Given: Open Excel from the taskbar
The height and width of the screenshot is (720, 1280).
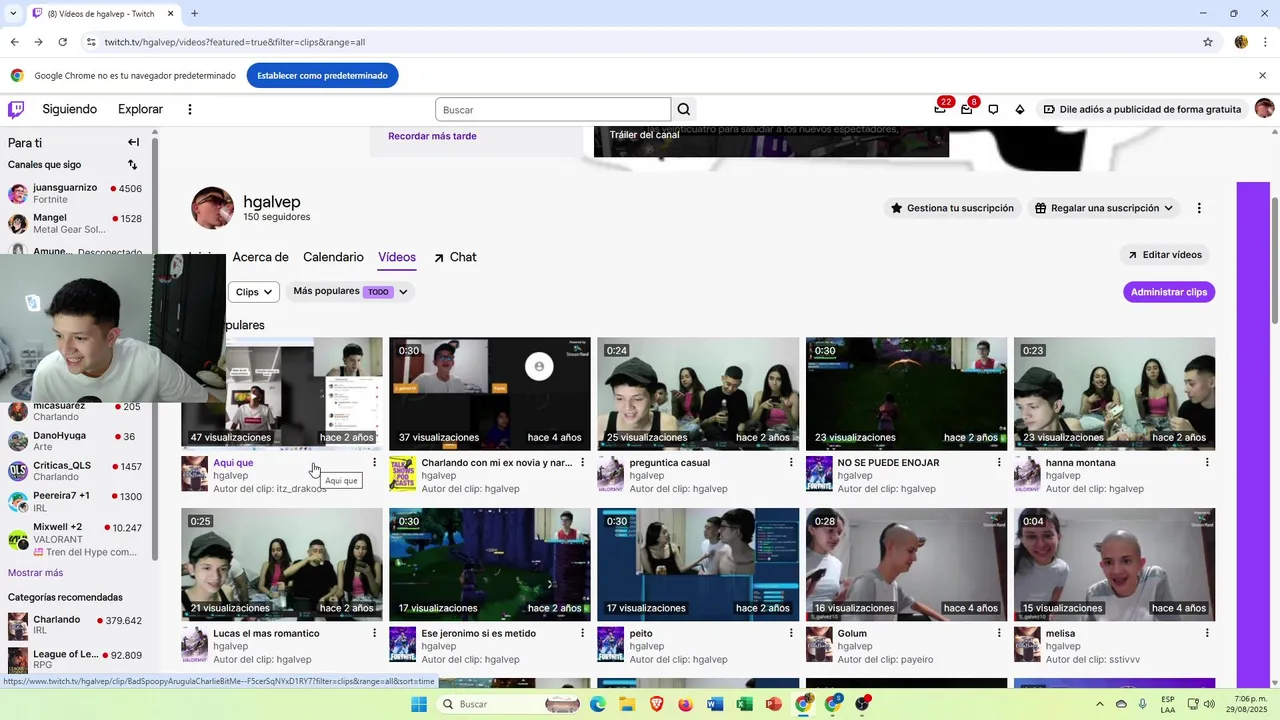Looking at the screenshot, I should pyautogui.click(x=744, y=704).
